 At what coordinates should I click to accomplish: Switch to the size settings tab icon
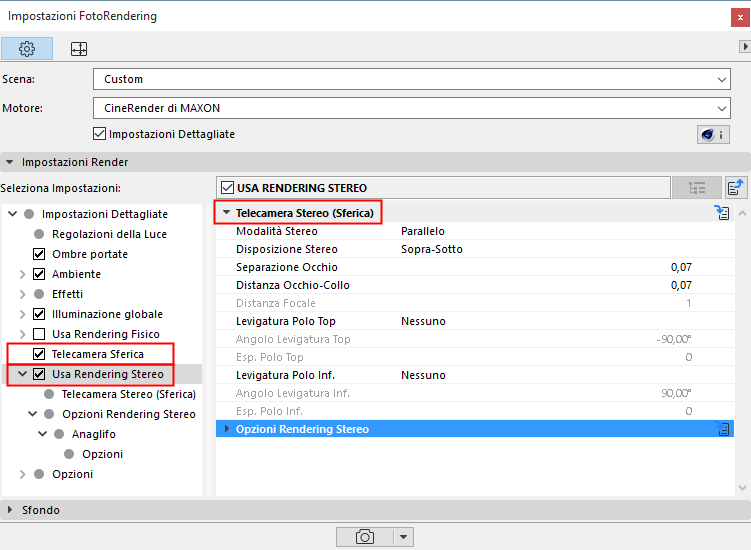point(79,48)
